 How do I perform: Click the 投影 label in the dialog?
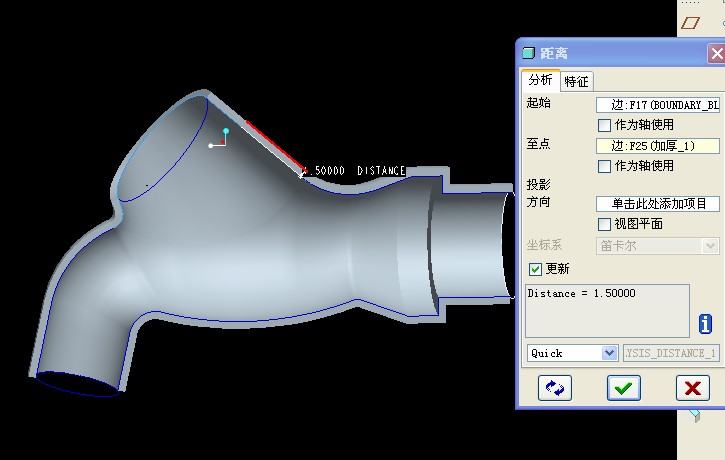538,184
